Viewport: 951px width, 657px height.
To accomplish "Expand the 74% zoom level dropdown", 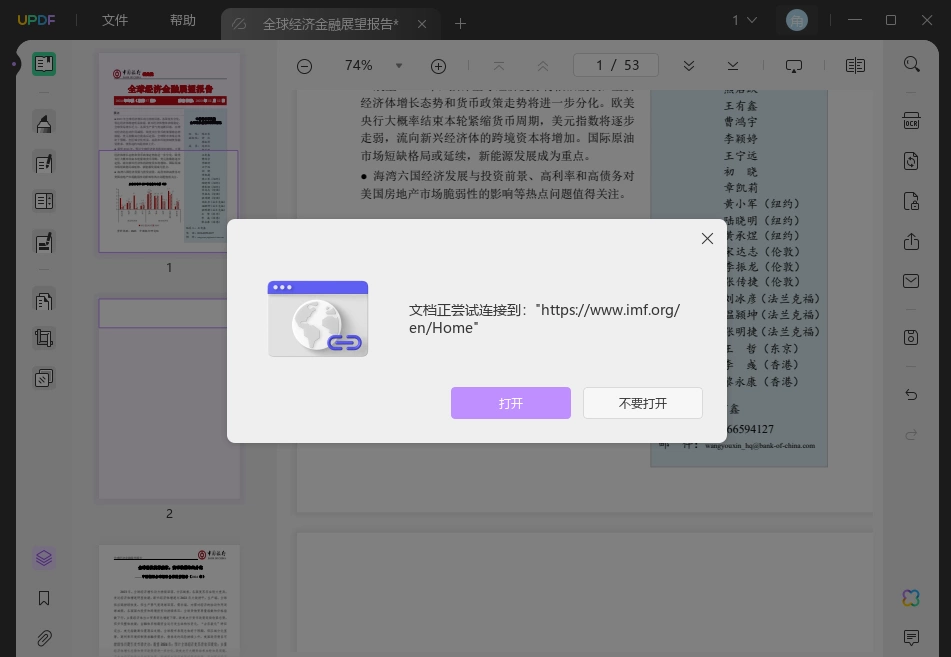I will coord(398,66).
